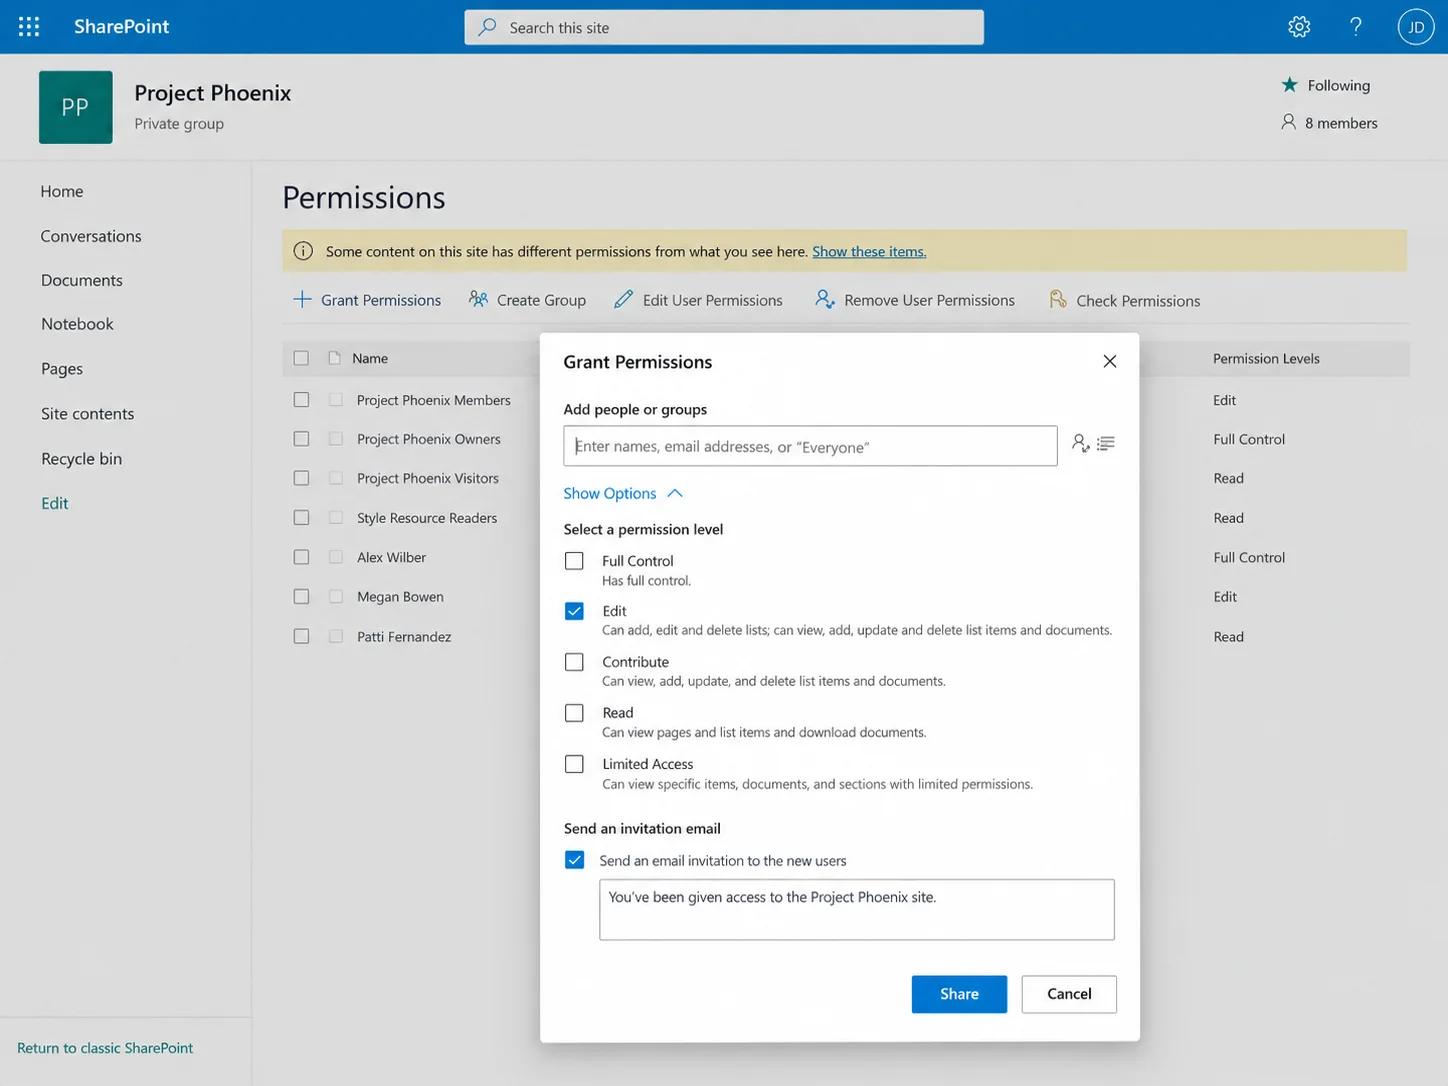The width and height of the screenshot is (1448, 1086).
Task: Check the Contribute permission box
Action: click(x=574, y=662)
